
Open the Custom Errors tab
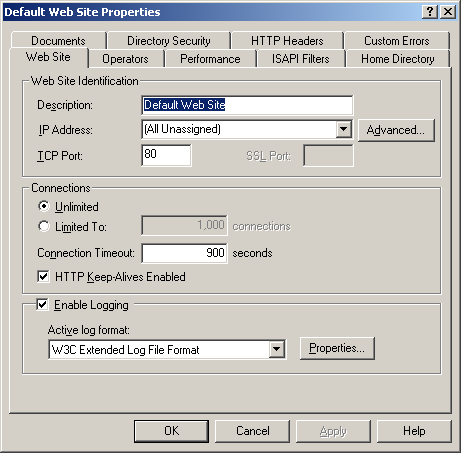point(397,41)
